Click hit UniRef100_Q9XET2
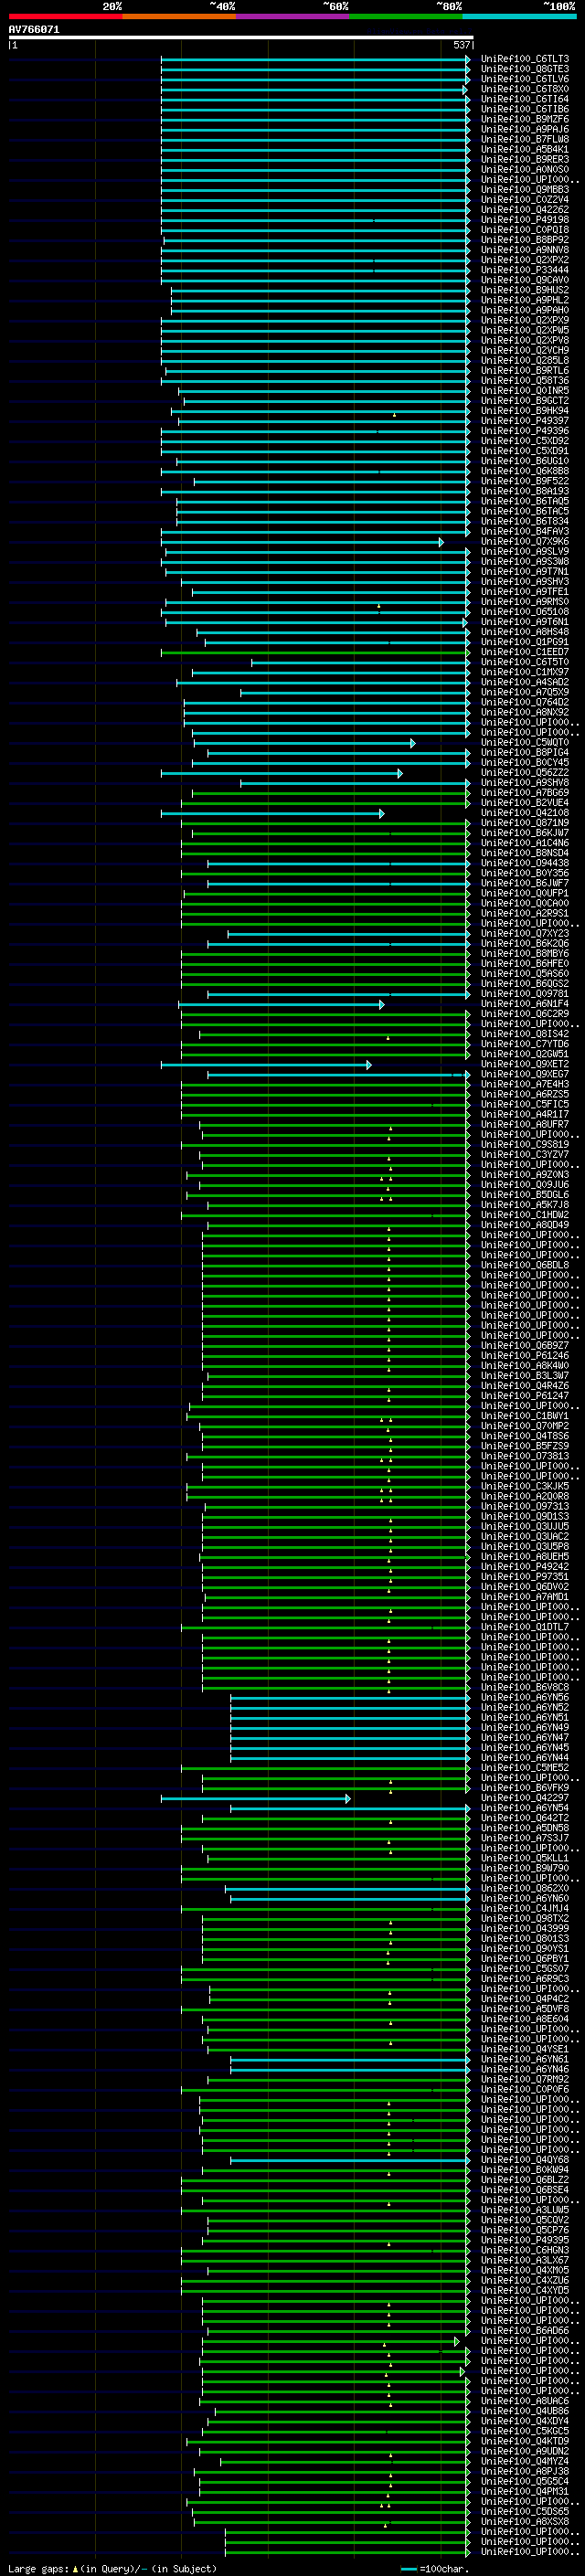Screen dimensions: 585x2576 (x=525, y=1064)
